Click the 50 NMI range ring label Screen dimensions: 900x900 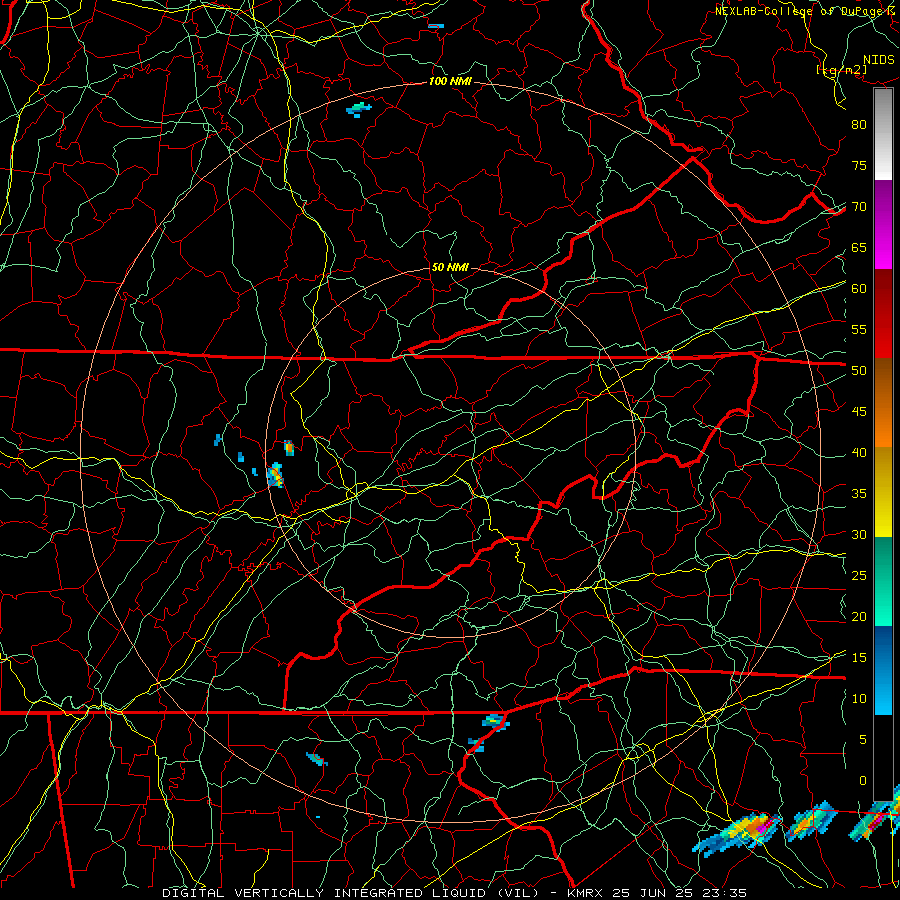(x=450, y=267)
